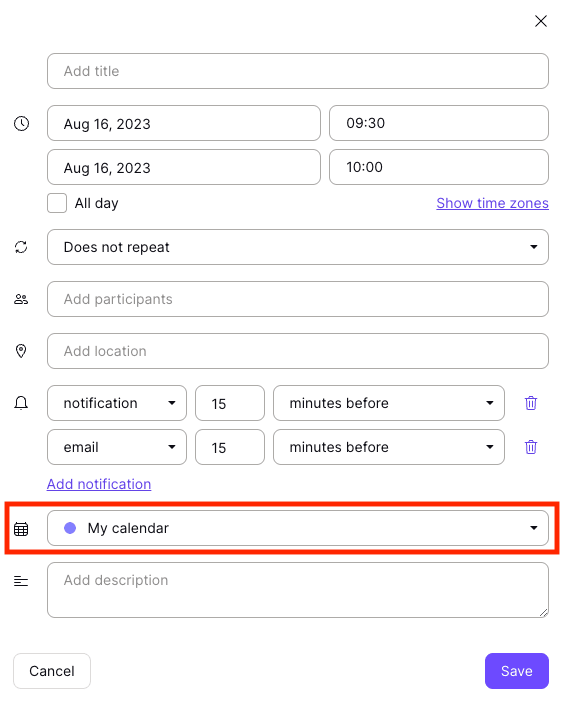This screenshot has height=706, width=576.
Task: Click the 15 value in email row
Action: (230, 447)
